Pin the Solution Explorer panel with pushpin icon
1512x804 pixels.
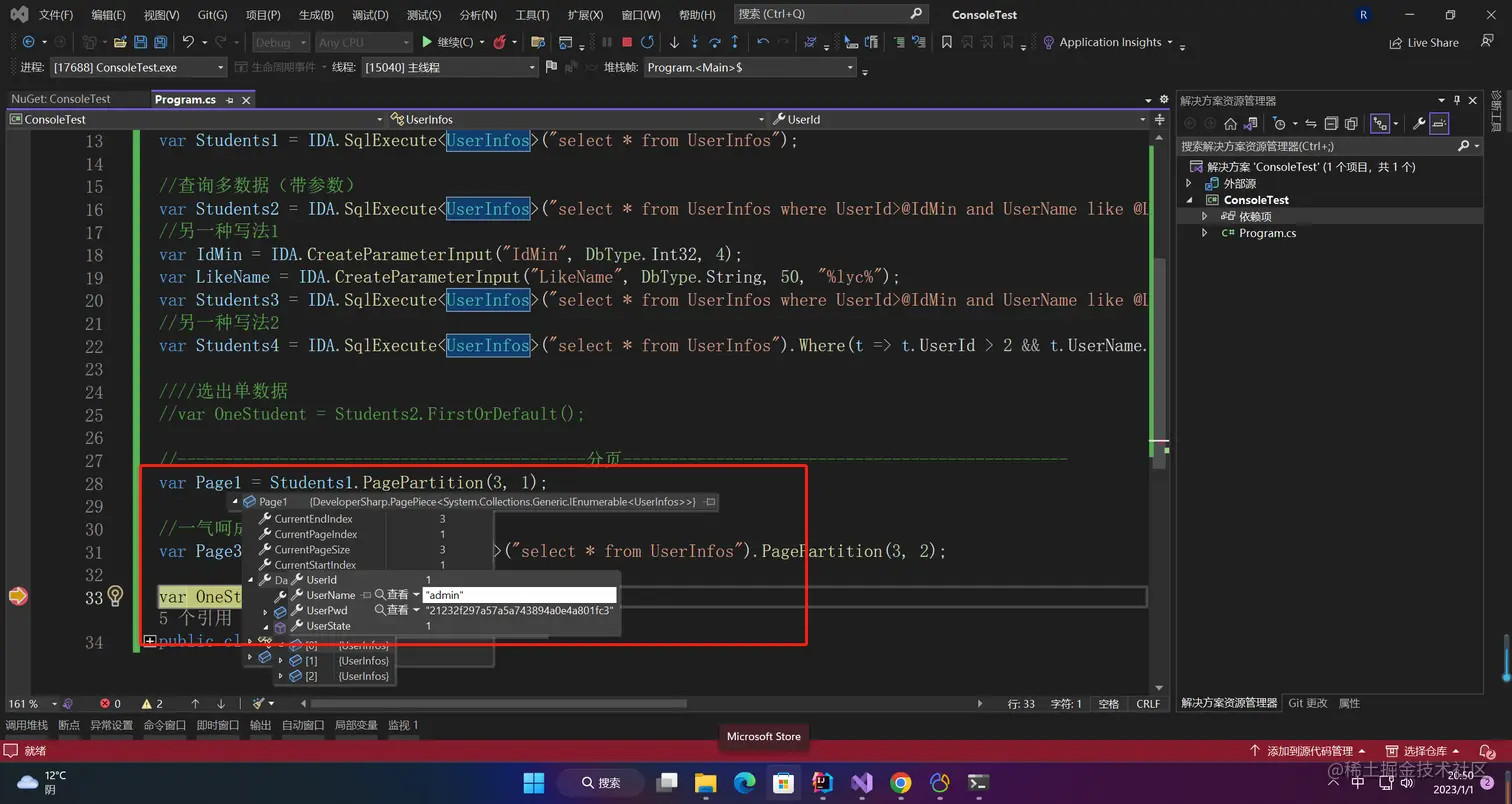(1457, 100)
